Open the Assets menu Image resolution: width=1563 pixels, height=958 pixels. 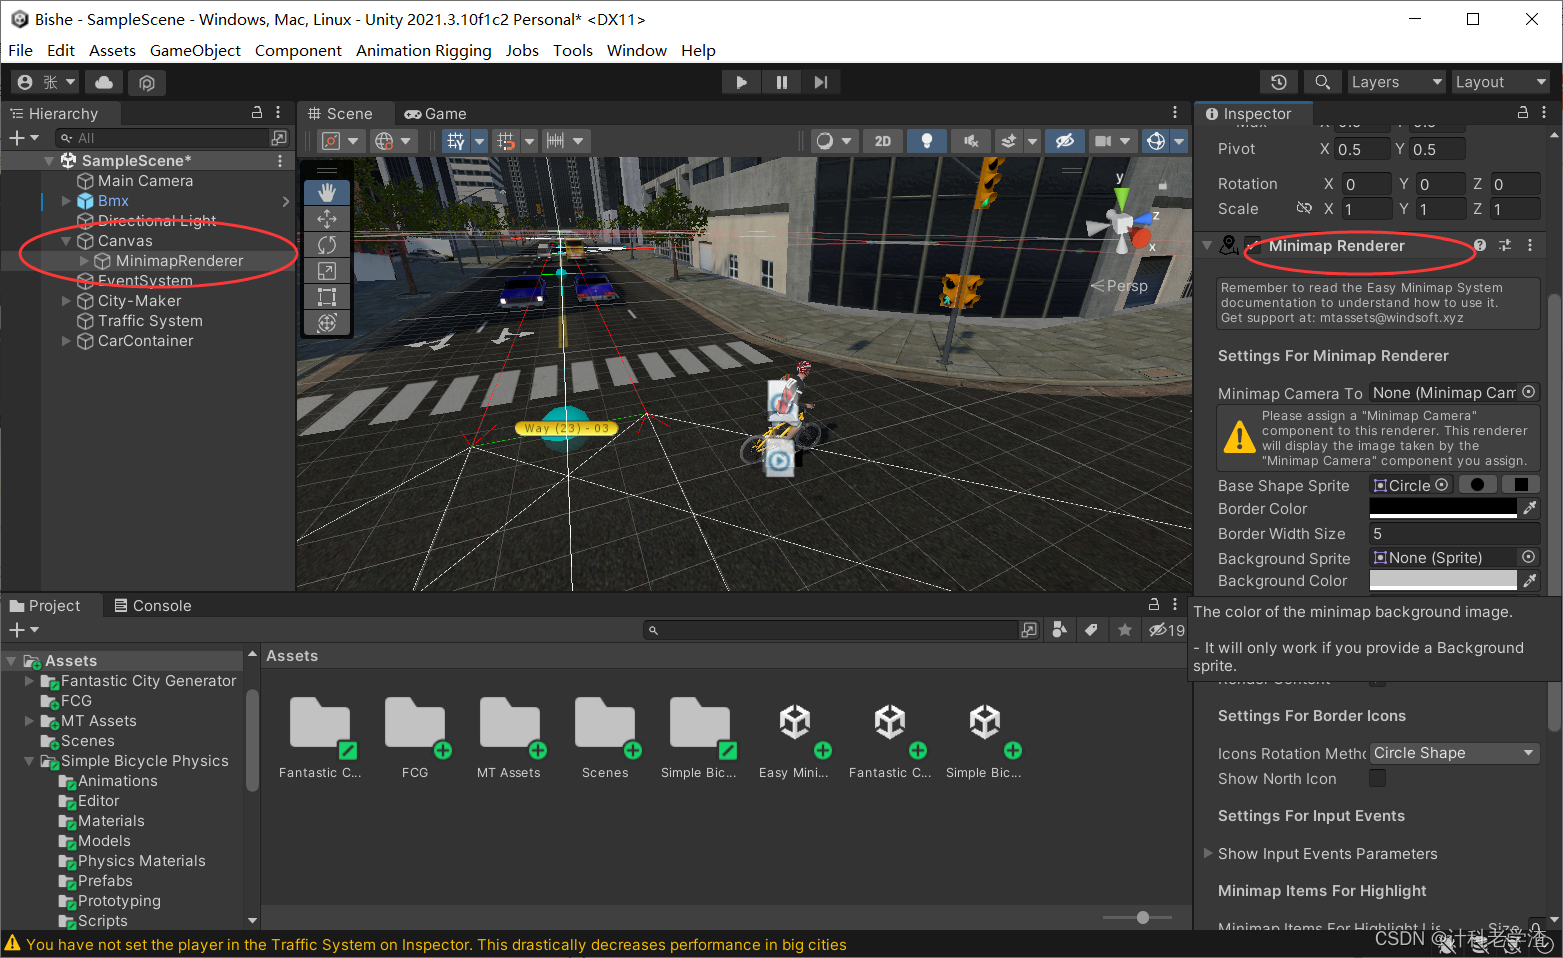pyautogui.click(x=112, y=50)
